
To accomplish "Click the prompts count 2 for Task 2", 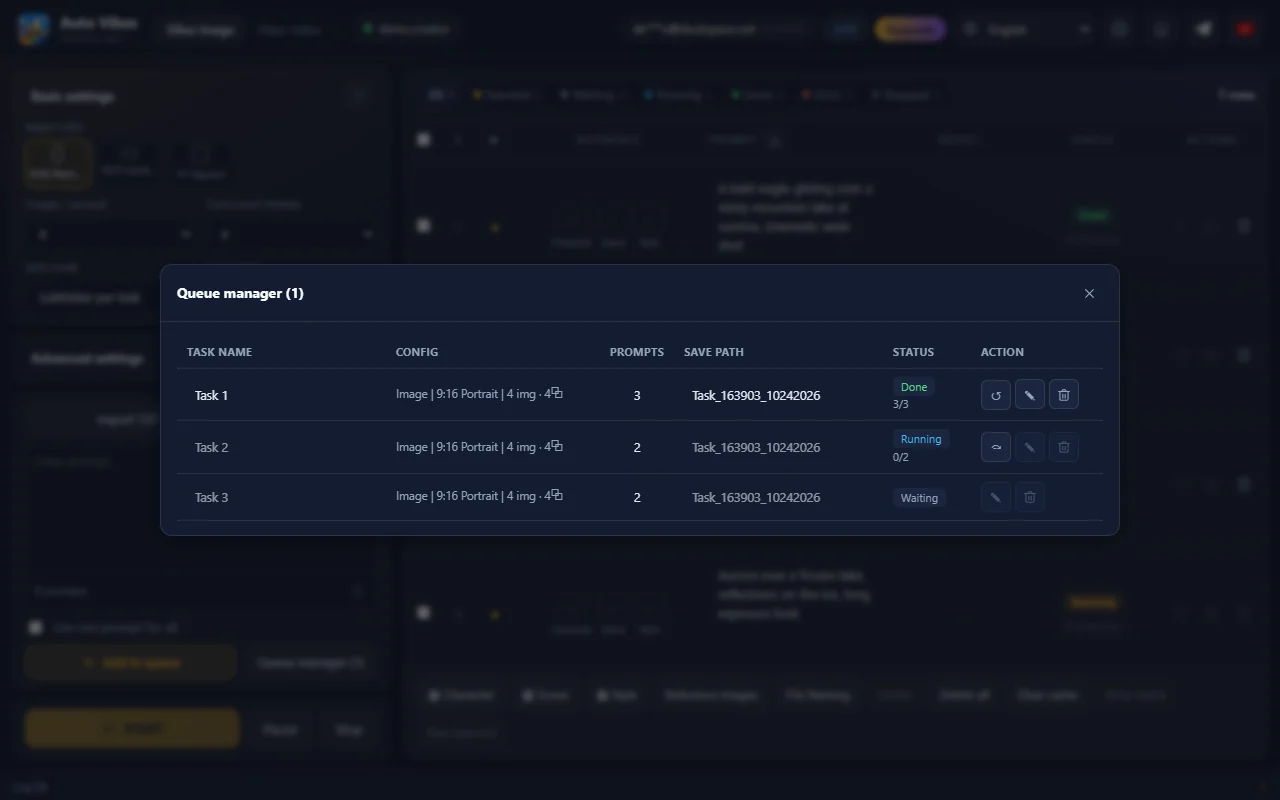I will point(637,447).
